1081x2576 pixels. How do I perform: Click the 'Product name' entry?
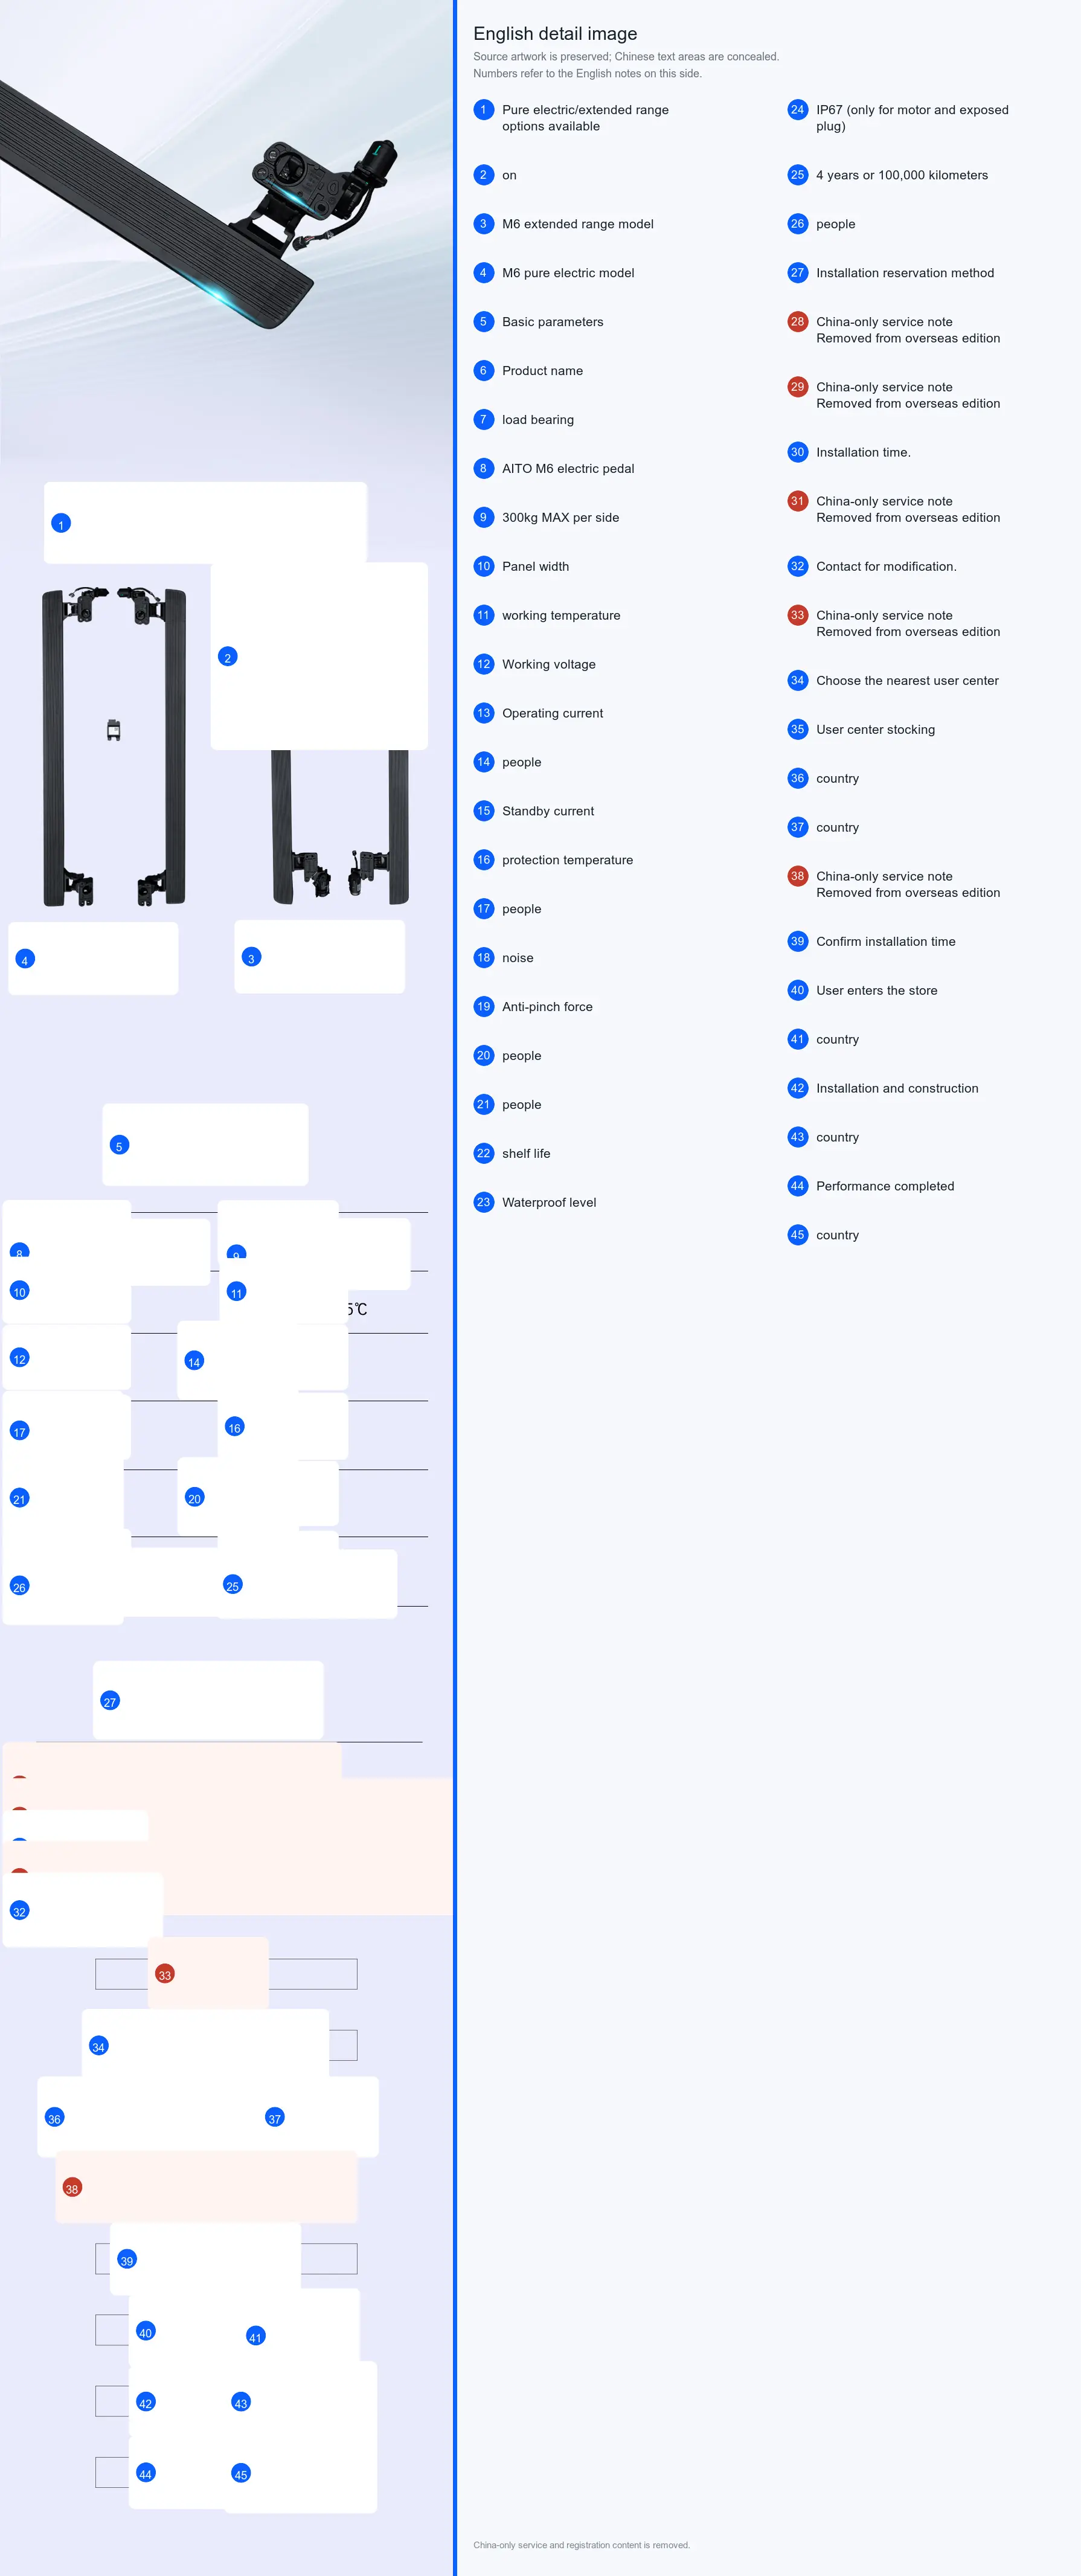point(542,371)
